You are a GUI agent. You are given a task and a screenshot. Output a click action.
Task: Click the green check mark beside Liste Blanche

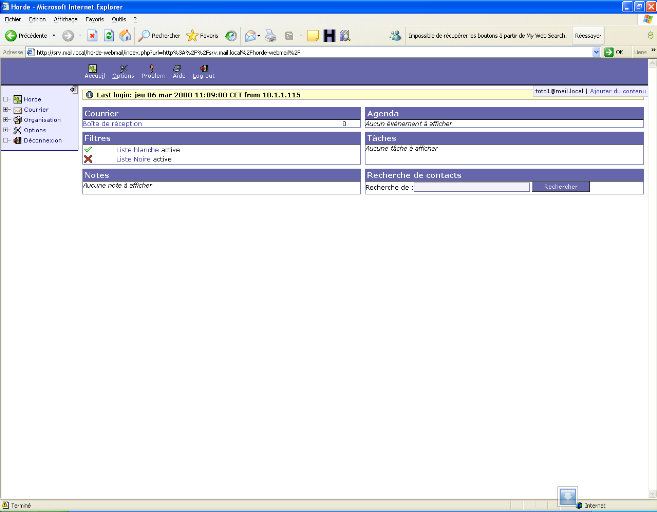coord(88,150)
